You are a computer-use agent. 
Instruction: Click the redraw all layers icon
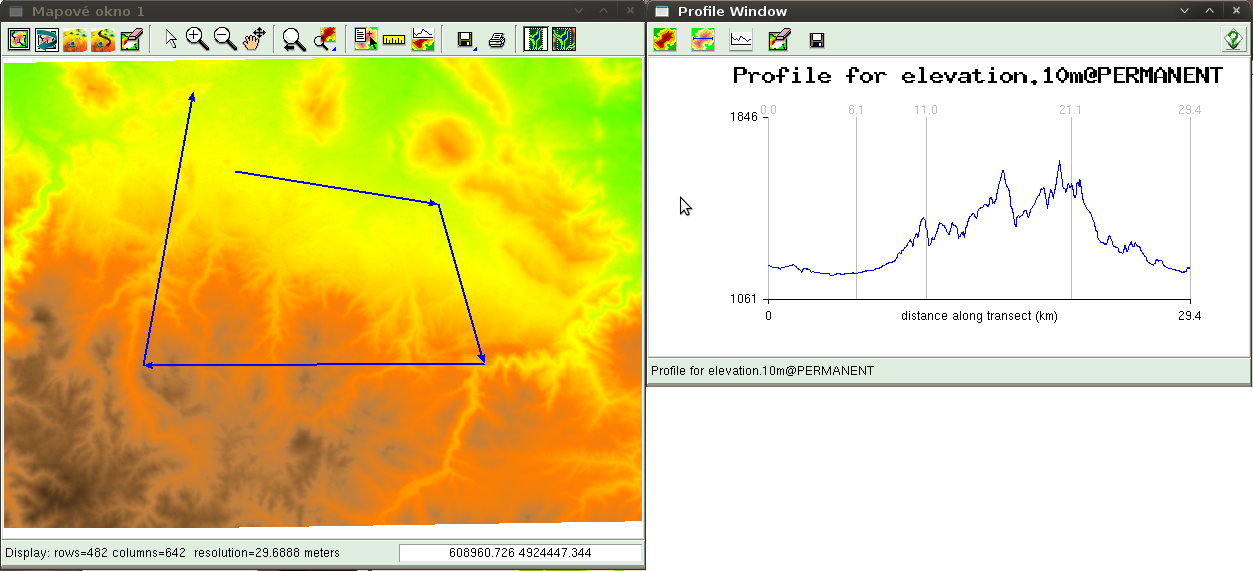pos(47,39)
